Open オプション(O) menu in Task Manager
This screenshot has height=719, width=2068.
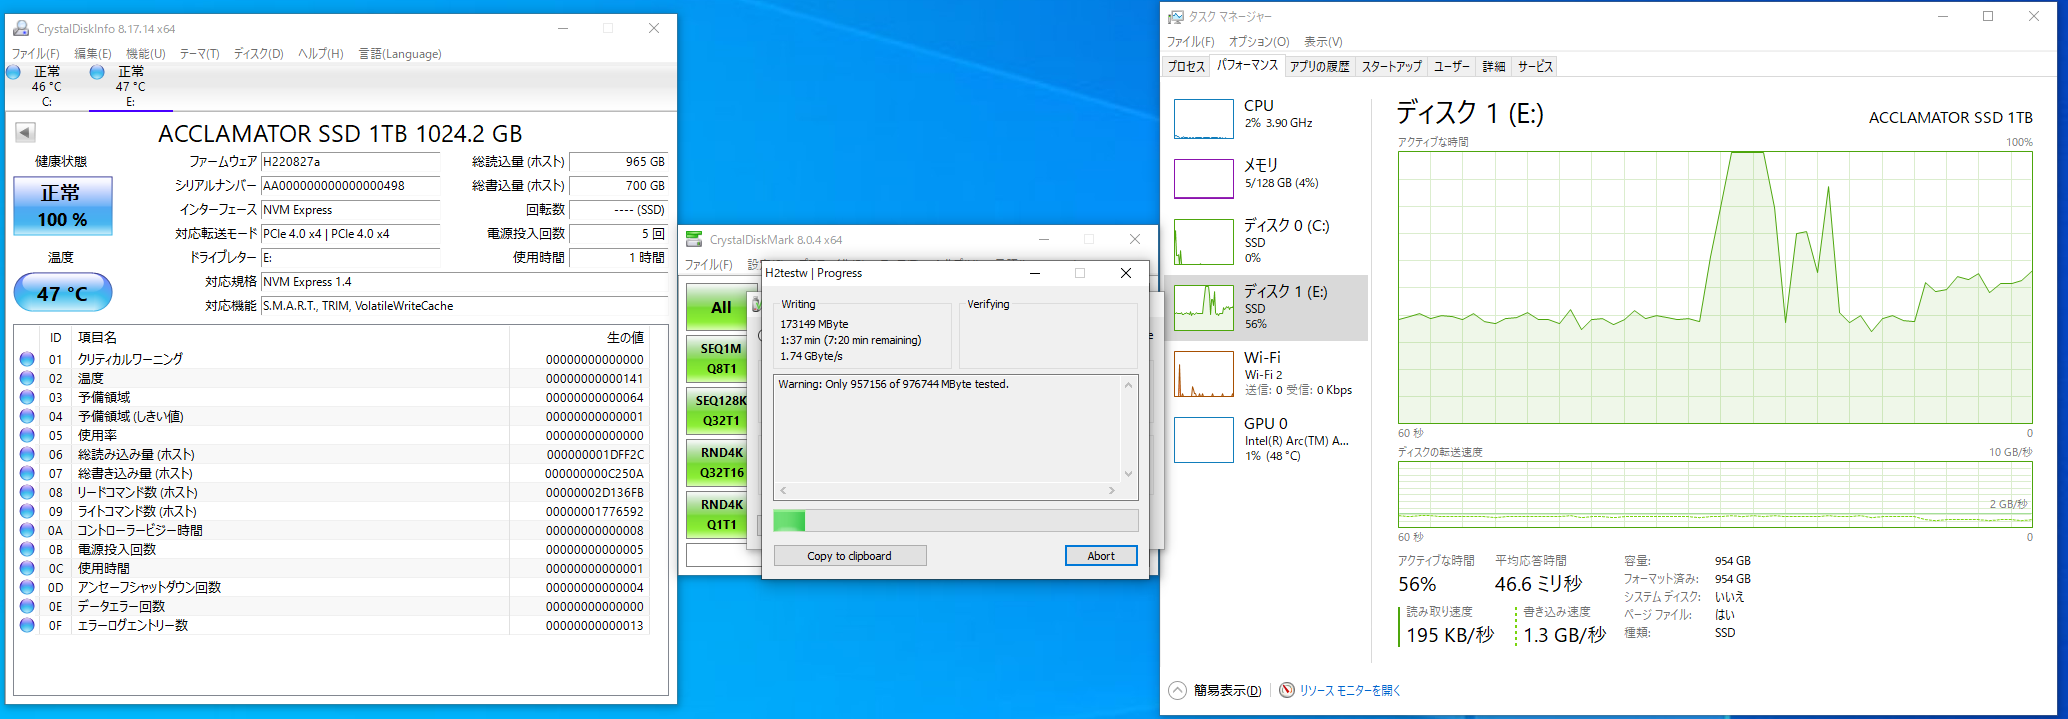click(x=1259, y=42)
